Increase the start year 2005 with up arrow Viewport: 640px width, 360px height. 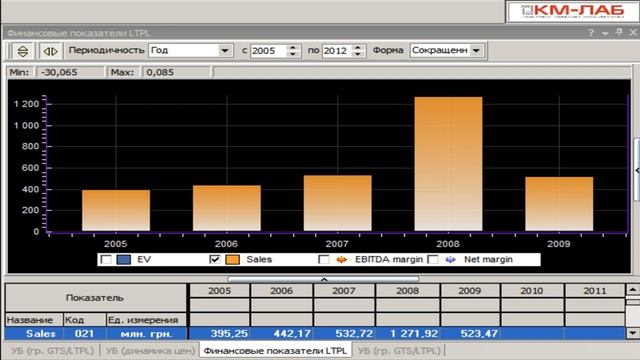(293, 47)
